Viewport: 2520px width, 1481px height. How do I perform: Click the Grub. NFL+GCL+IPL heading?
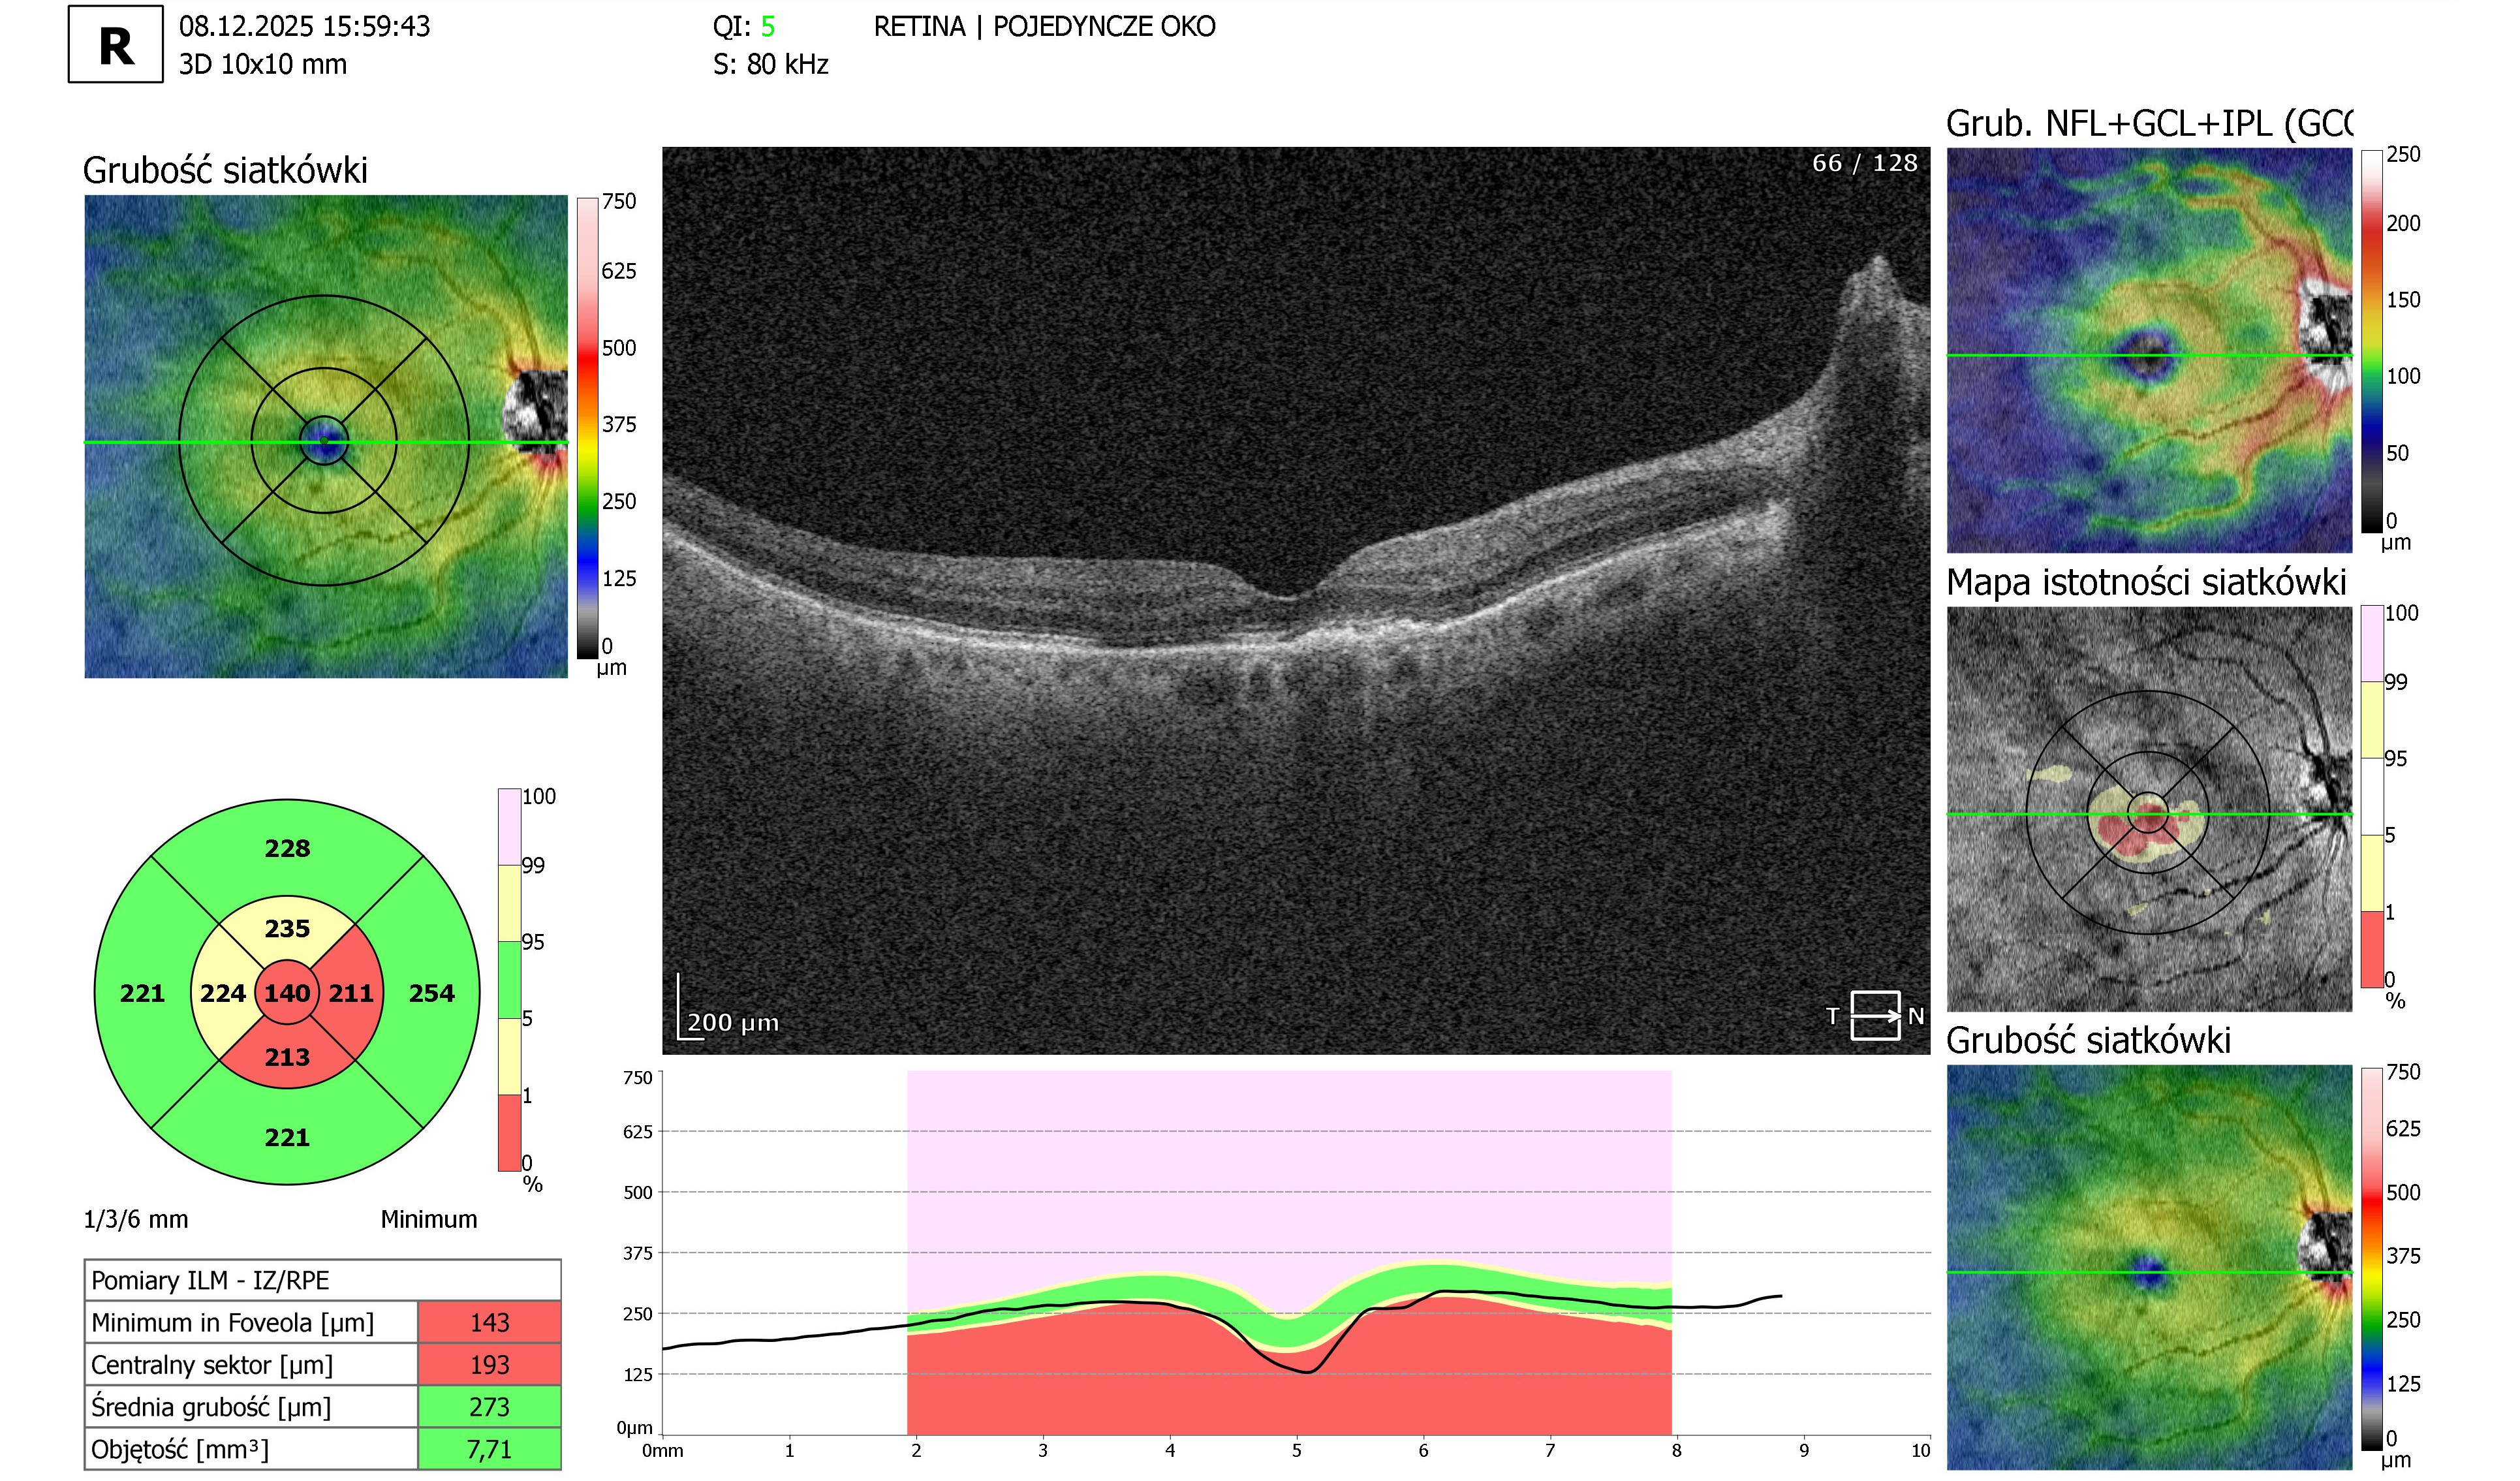coord(2149,124)
